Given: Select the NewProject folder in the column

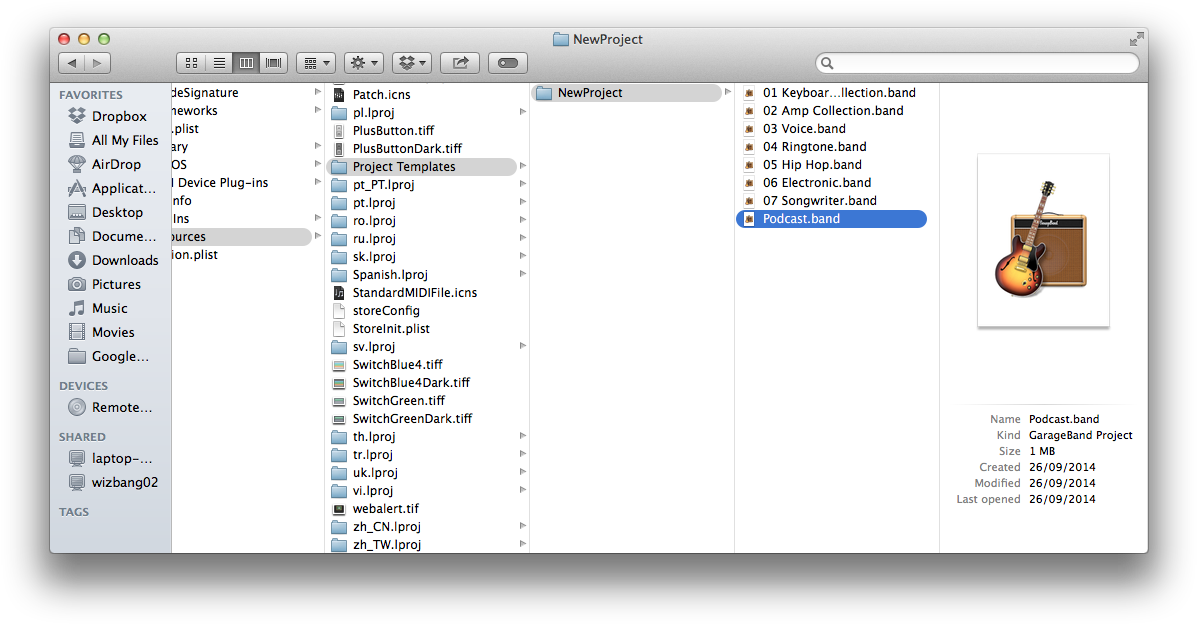Looking at the screenshot, I should pyautogui.click(x=626, y=92).
